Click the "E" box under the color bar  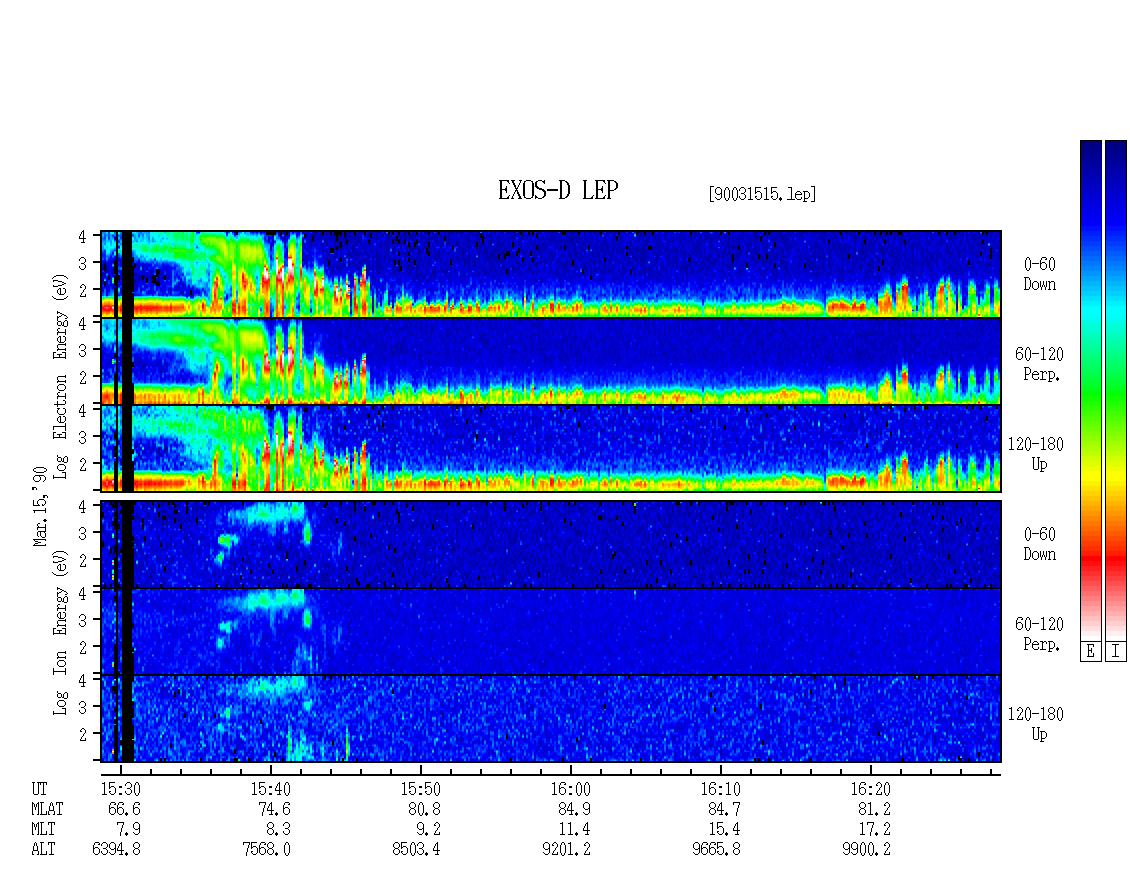1090,651
